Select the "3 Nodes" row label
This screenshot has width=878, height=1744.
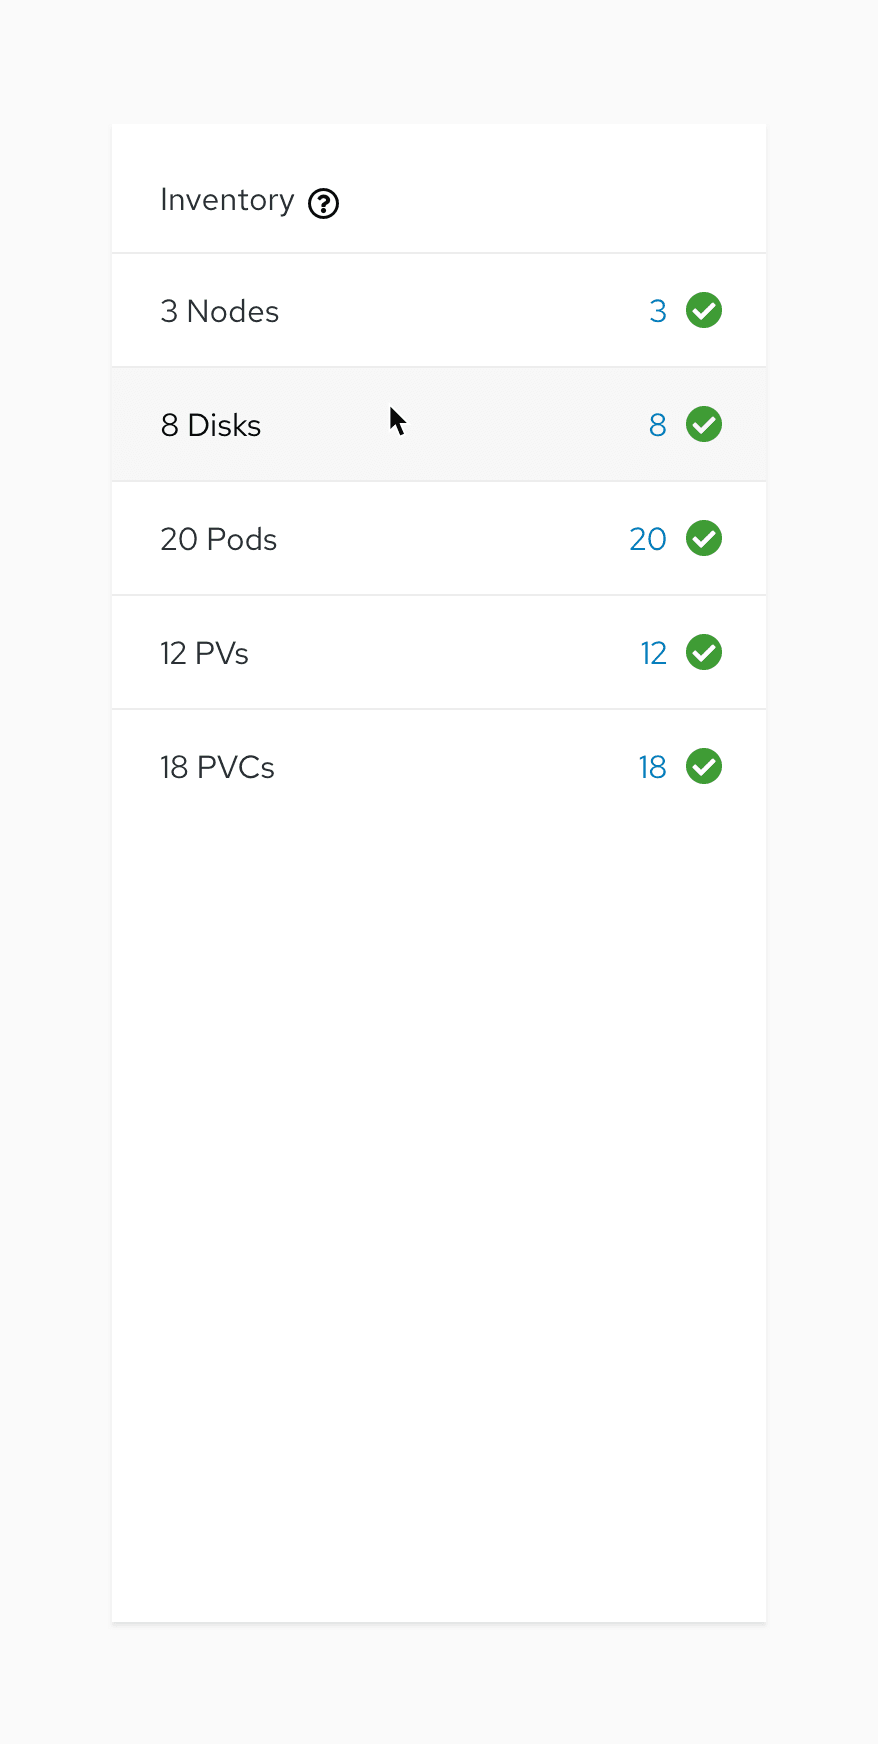pos(219,311)
